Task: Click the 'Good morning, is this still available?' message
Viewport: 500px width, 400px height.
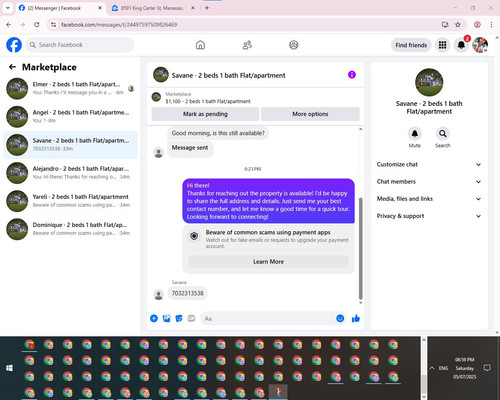Action: pos(218,133)
